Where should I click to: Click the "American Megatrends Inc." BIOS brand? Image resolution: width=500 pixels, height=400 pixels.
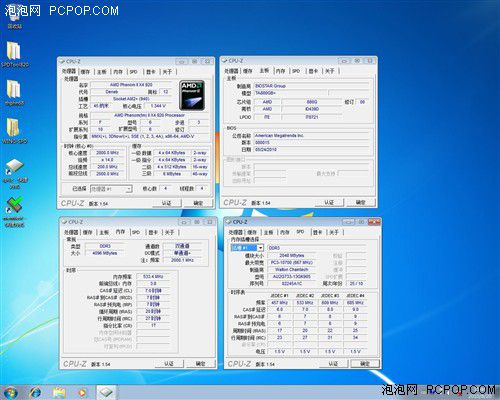coord(312,136)
